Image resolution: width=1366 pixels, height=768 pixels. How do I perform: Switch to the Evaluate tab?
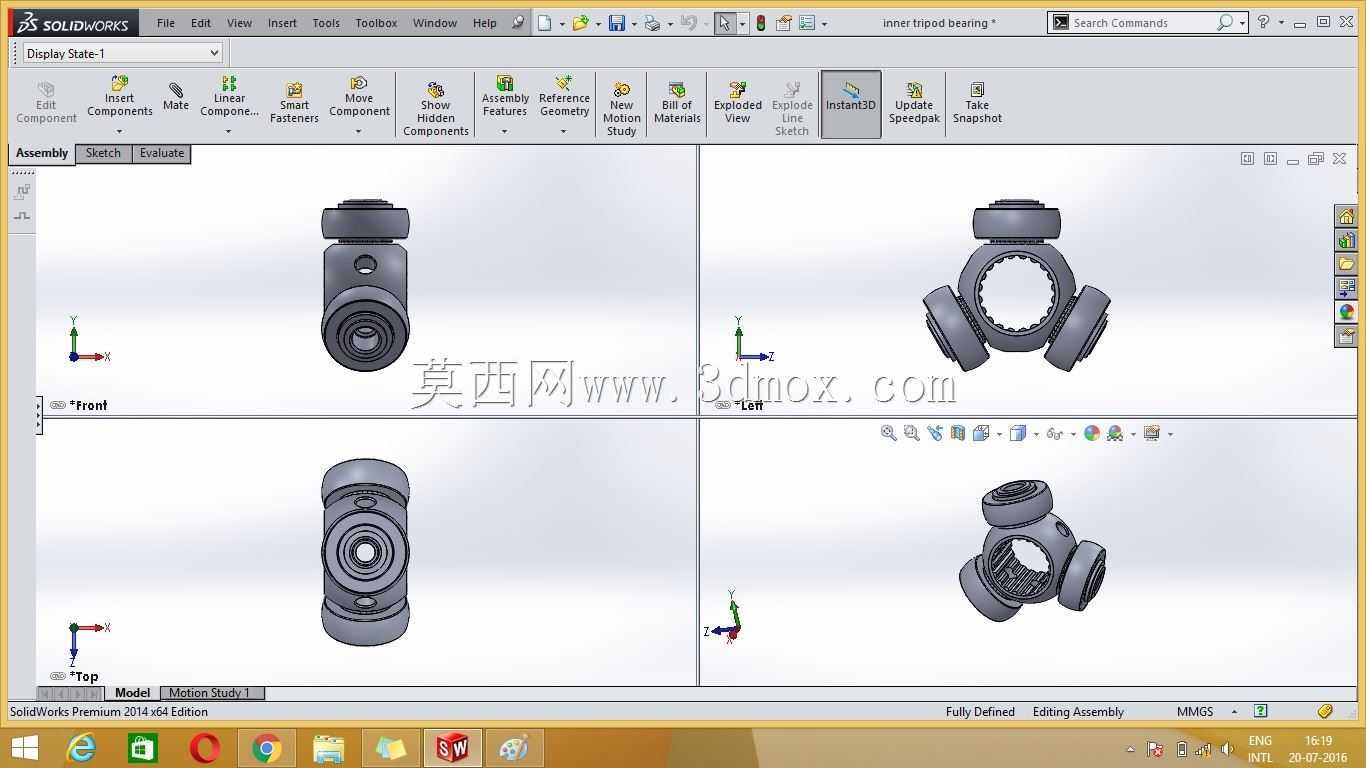coord(162,153)
